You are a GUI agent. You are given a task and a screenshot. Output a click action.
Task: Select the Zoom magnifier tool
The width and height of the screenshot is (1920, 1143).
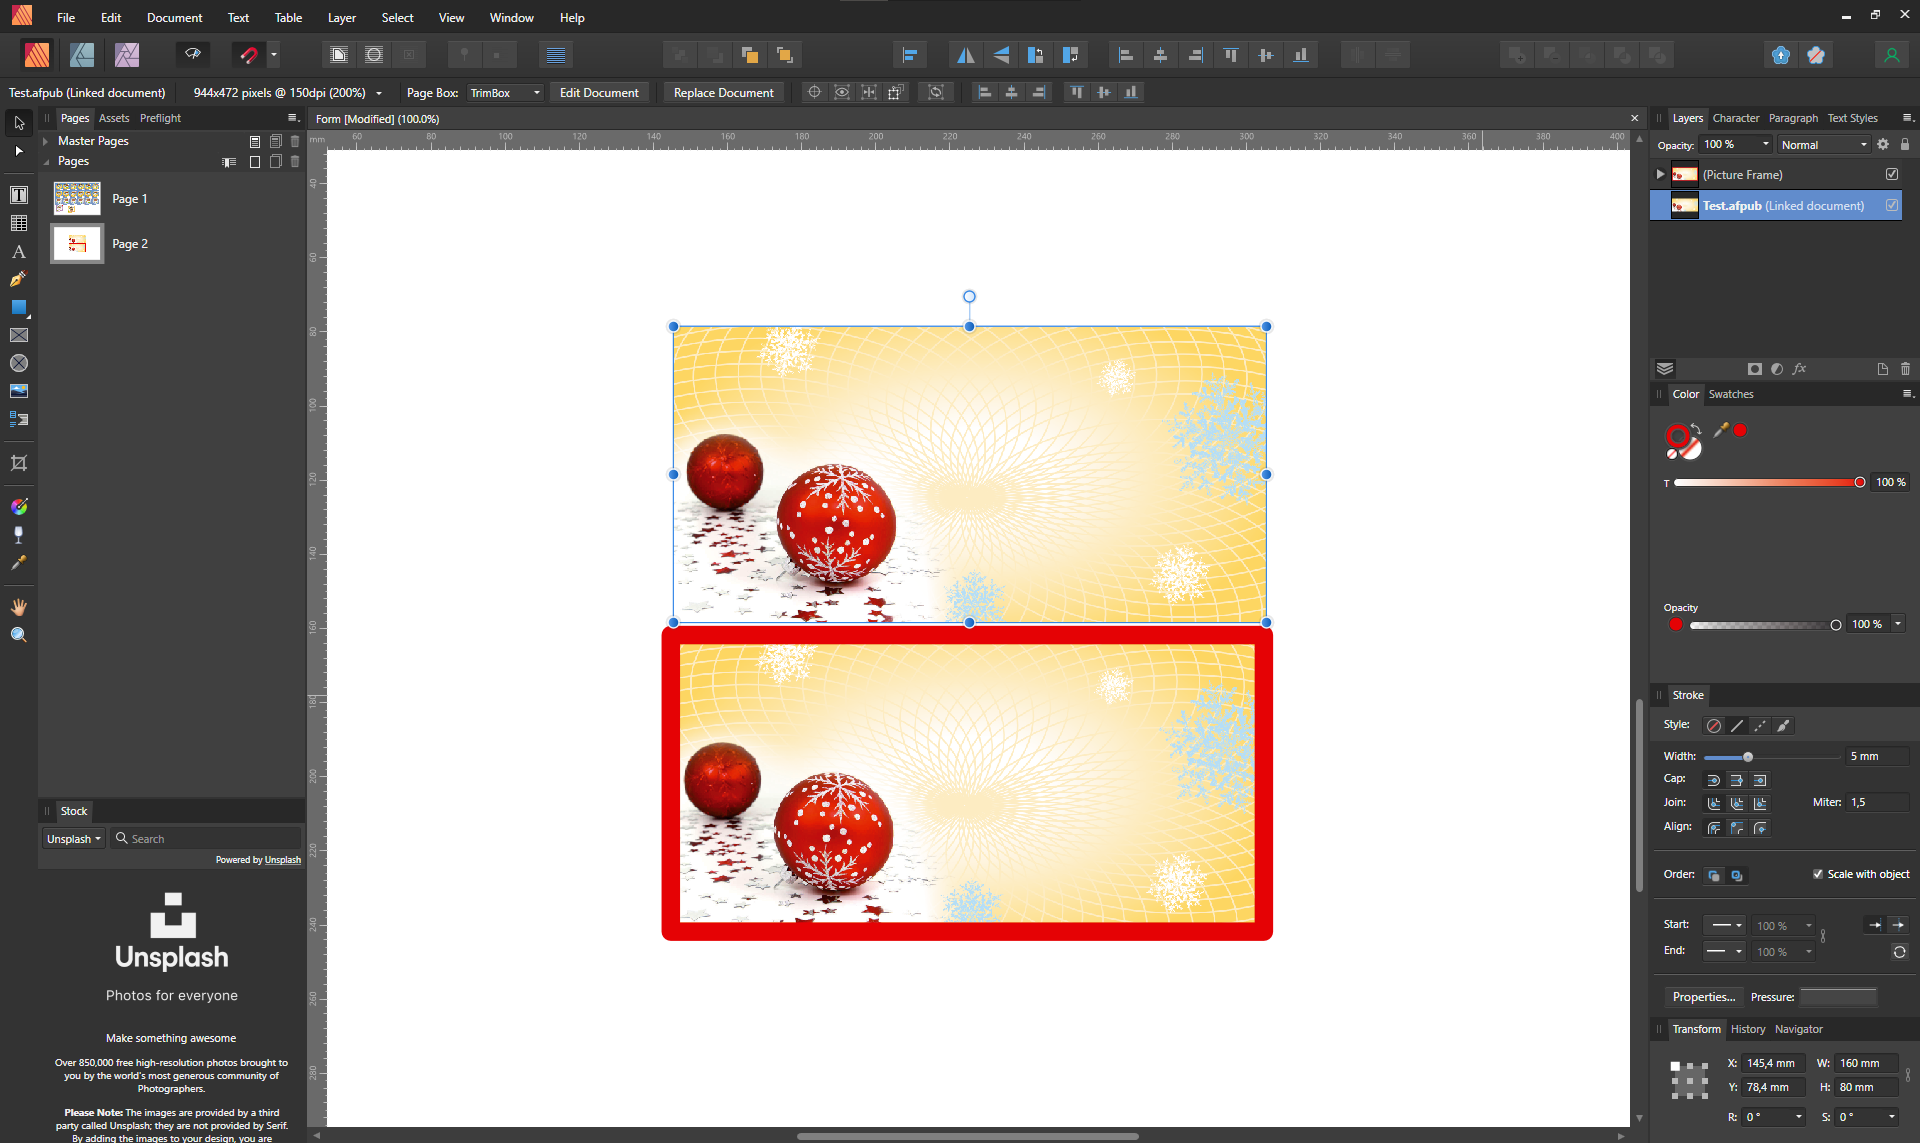coord(19,635)
